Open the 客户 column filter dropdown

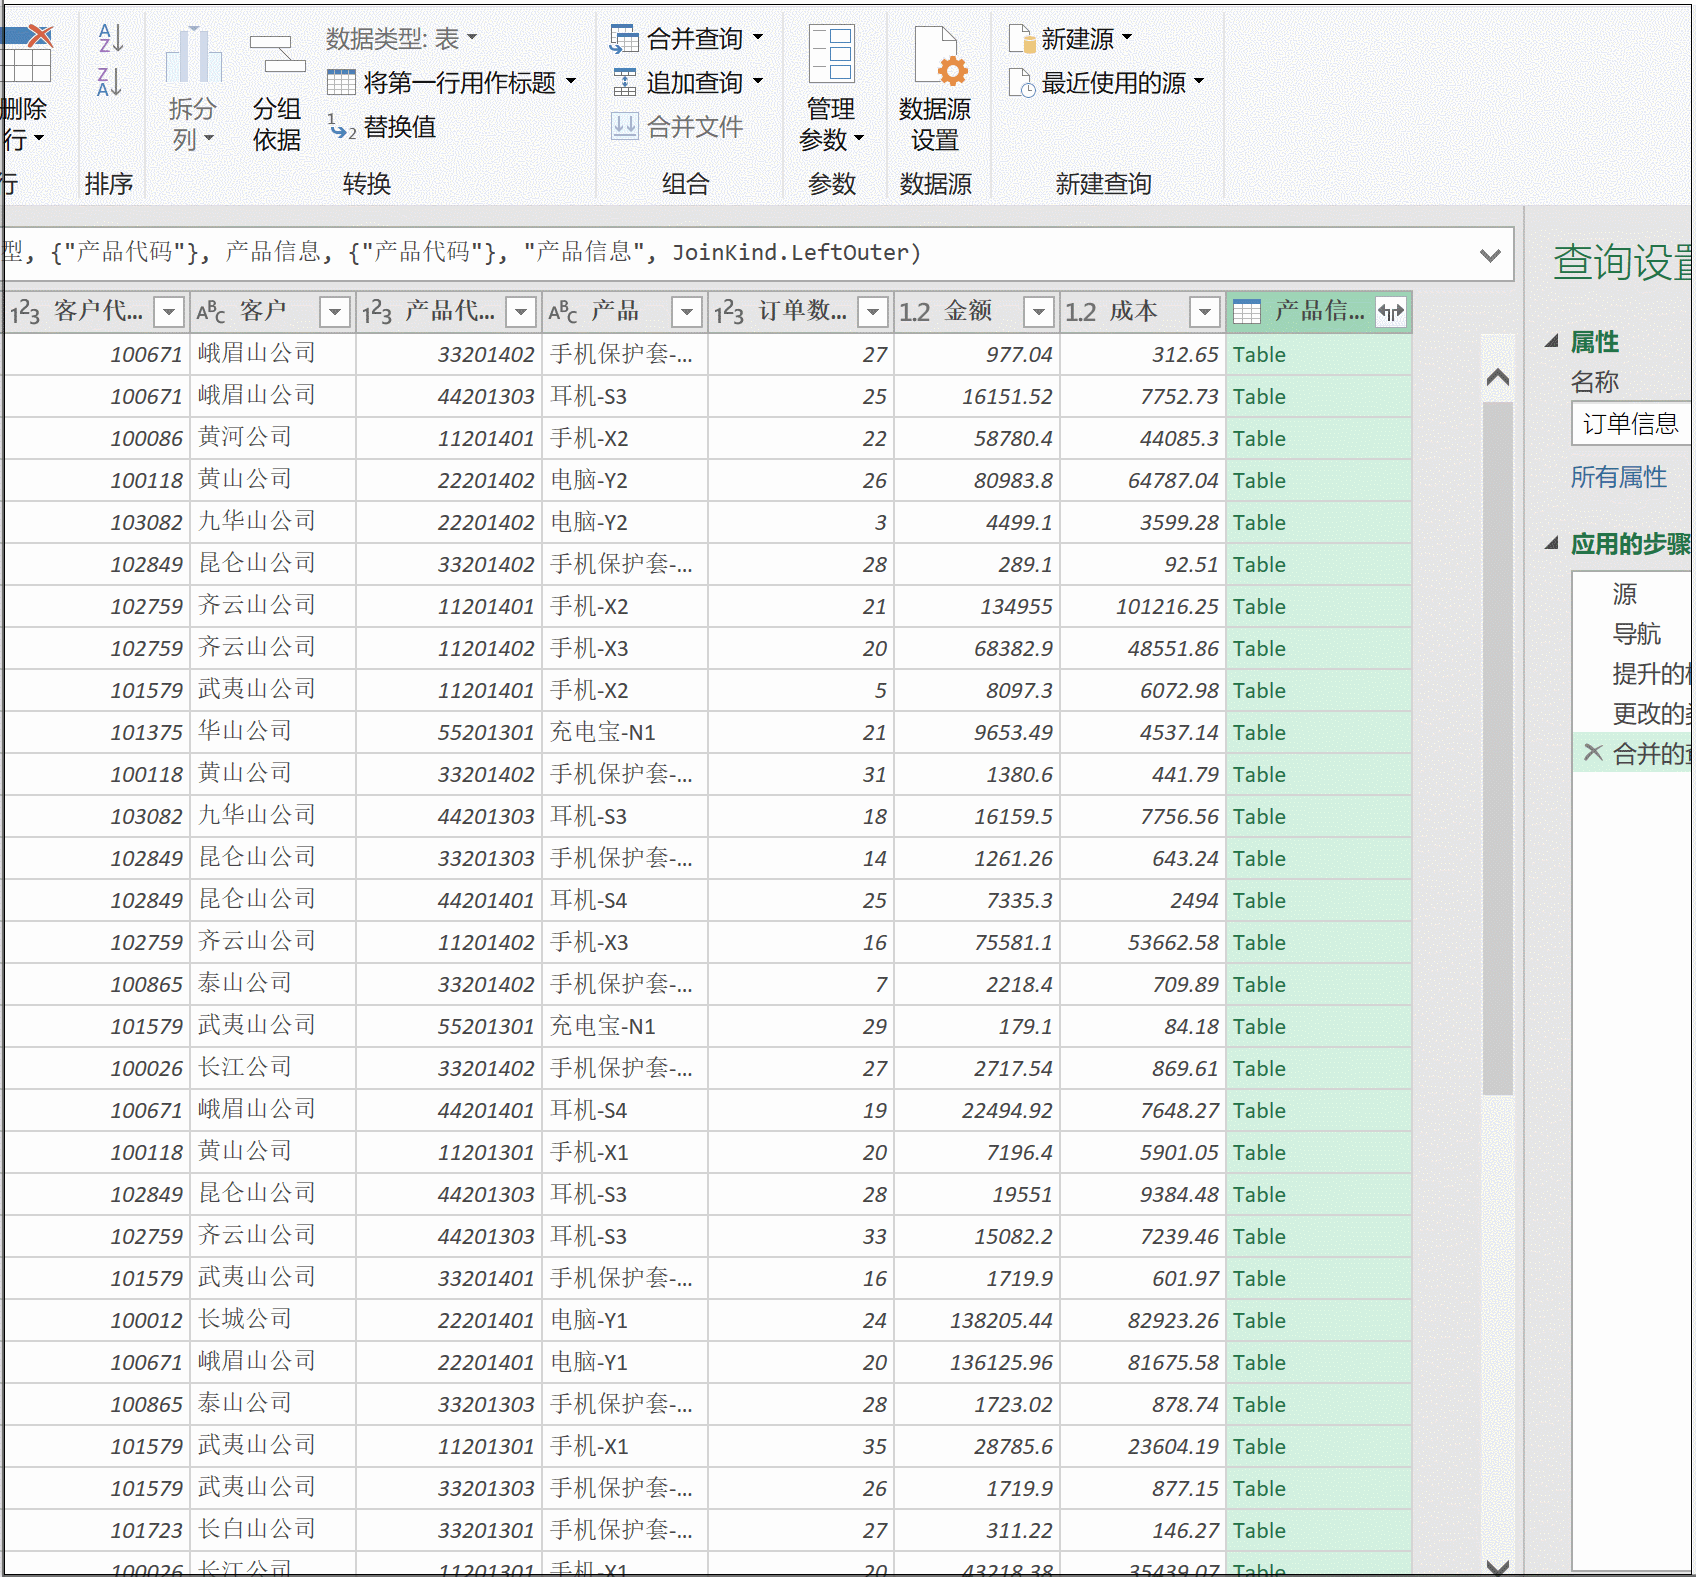point(335,313)
